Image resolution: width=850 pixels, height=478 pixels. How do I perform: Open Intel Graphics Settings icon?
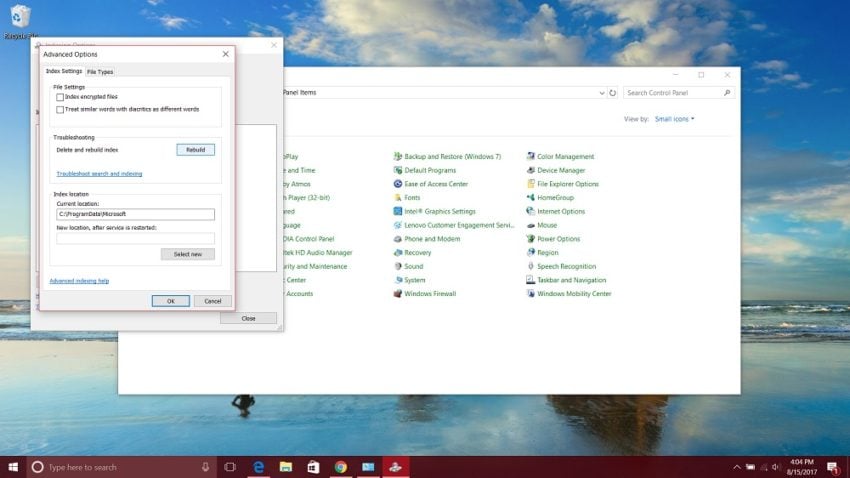[x=397, y=211]
